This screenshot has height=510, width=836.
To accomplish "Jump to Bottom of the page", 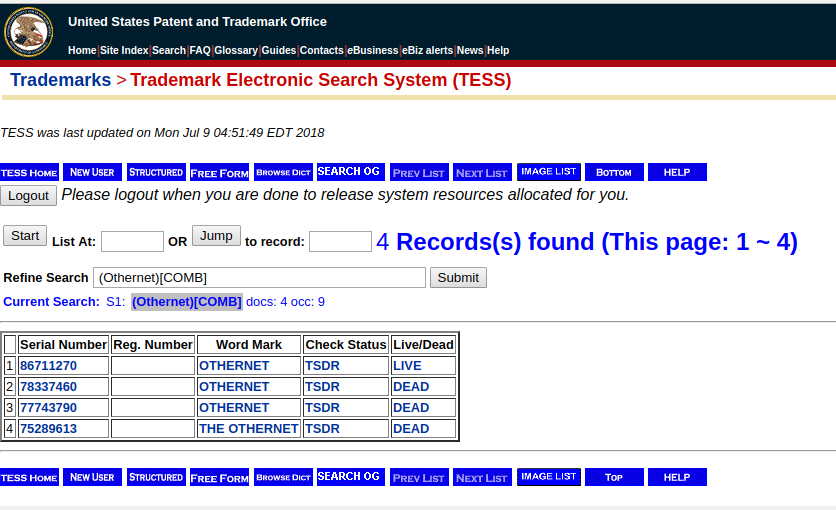I will tap(614, 172).
